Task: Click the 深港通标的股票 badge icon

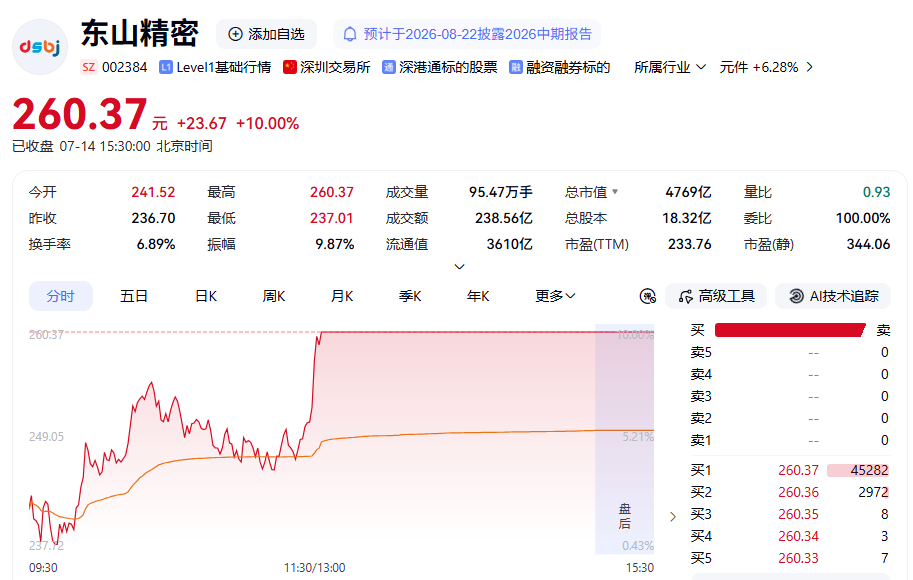Action: point(388,68)
